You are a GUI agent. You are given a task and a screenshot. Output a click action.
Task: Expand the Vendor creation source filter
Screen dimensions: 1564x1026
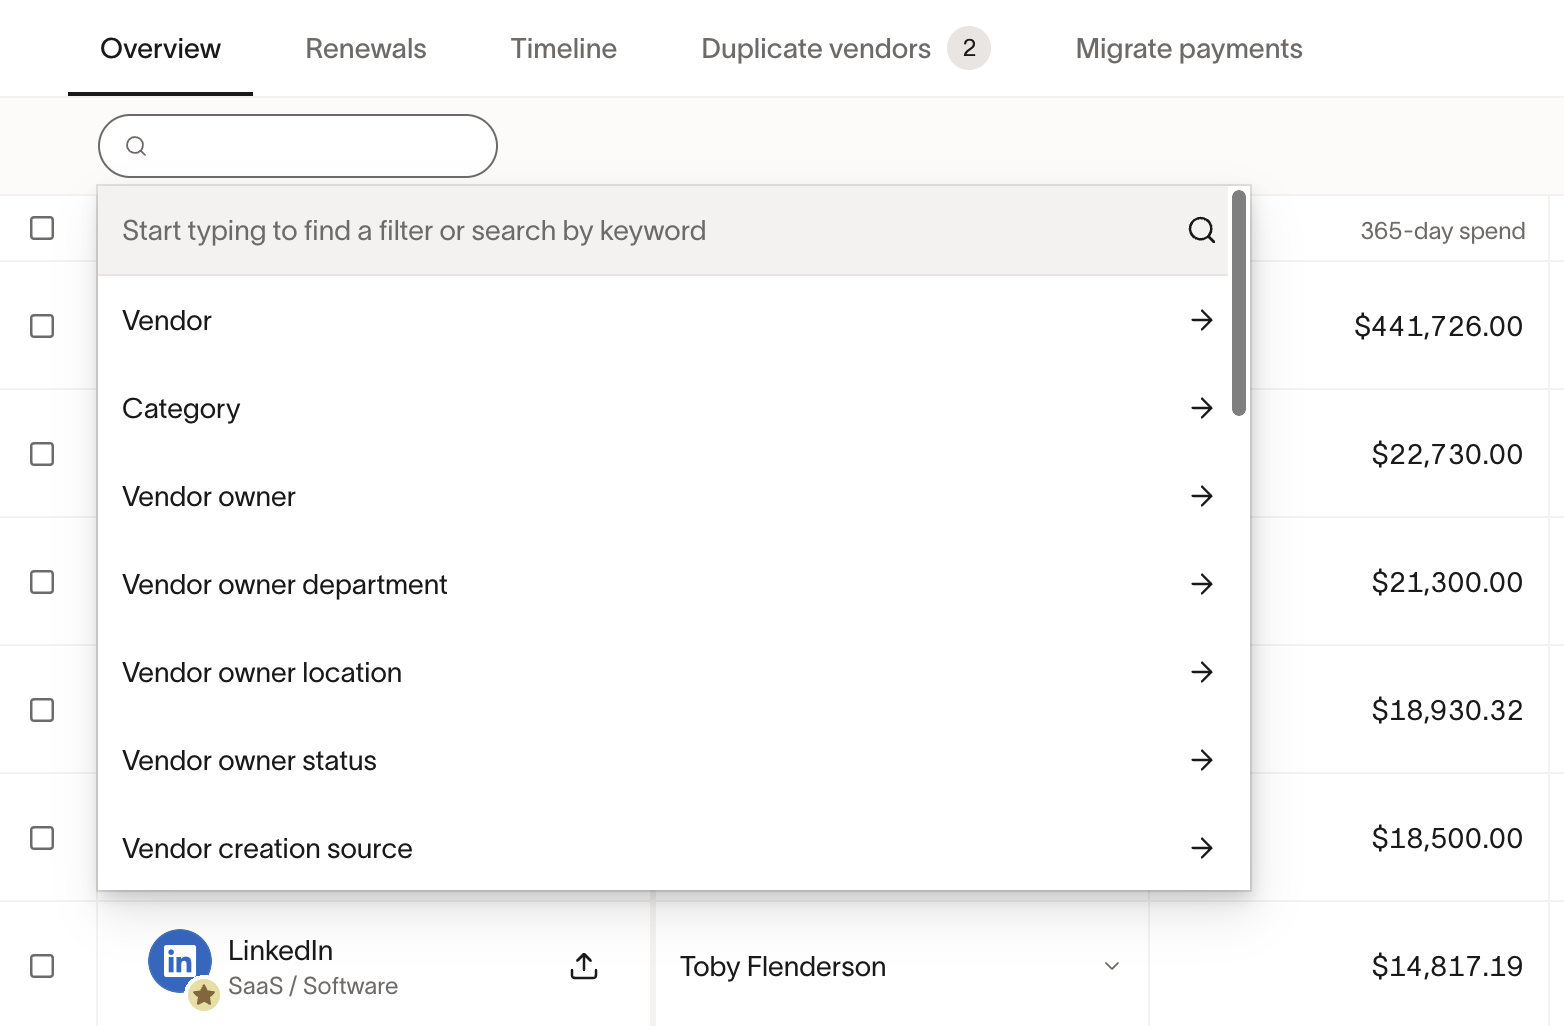point(1202,848)
